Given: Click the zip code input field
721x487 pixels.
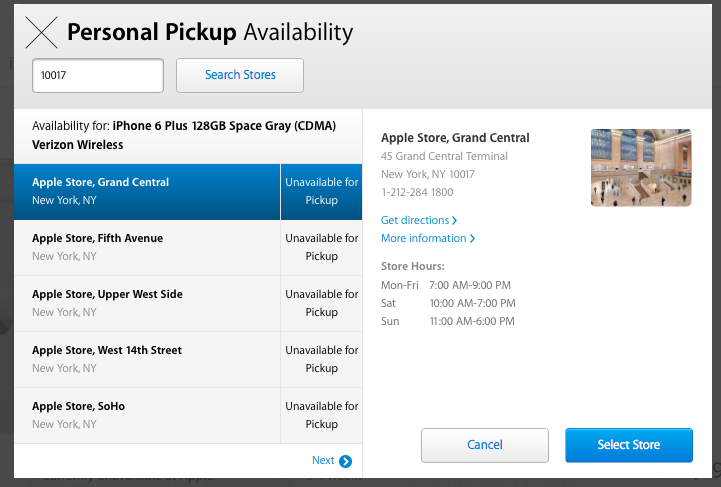Looking at the screenshot, I should point(98,75).
